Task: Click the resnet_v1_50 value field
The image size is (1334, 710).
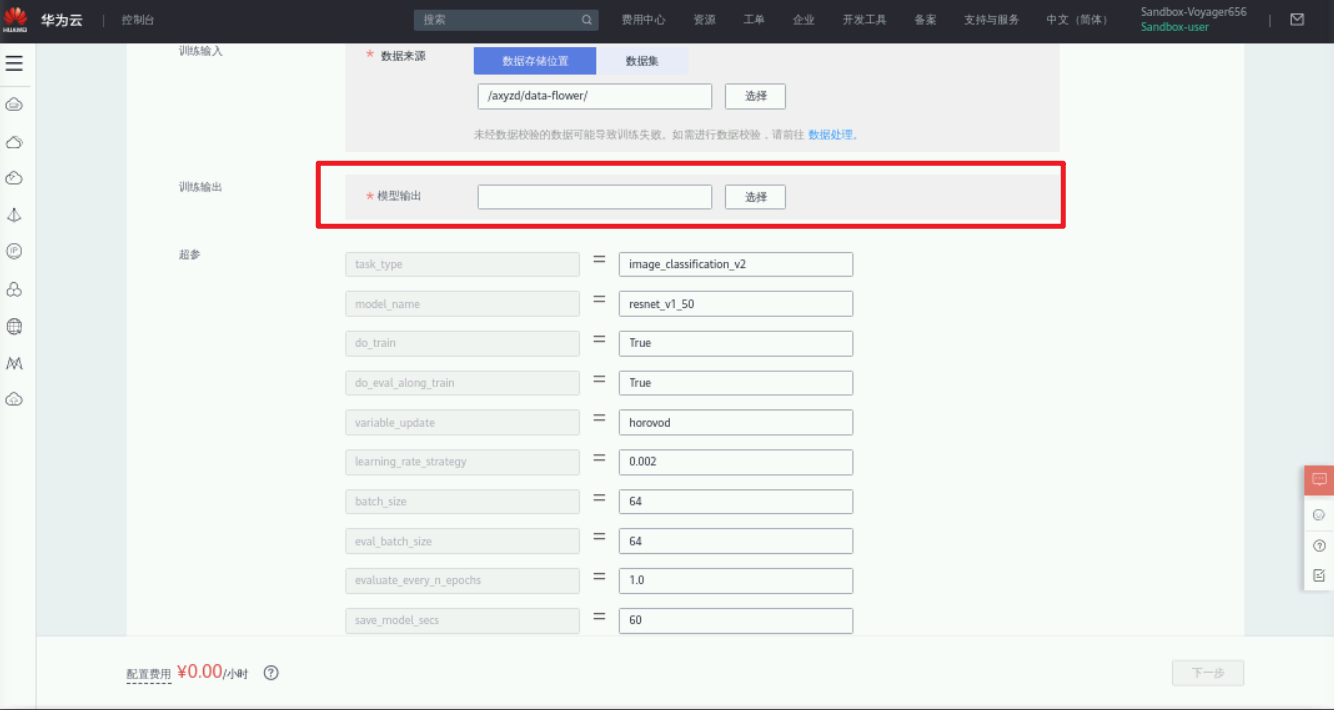Action: pyautogui.click(x=736, y=304)
